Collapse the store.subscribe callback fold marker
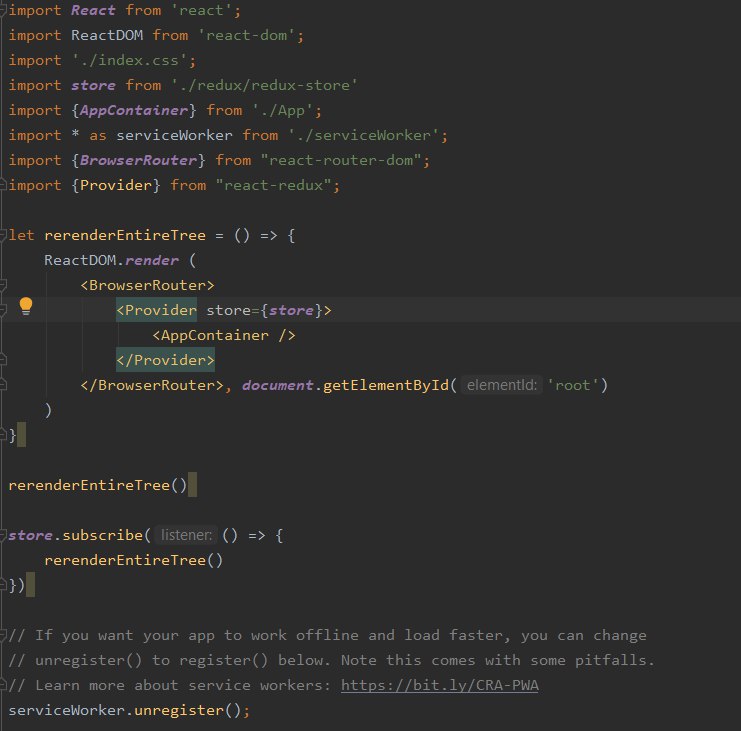 click(x=3, y=535)
